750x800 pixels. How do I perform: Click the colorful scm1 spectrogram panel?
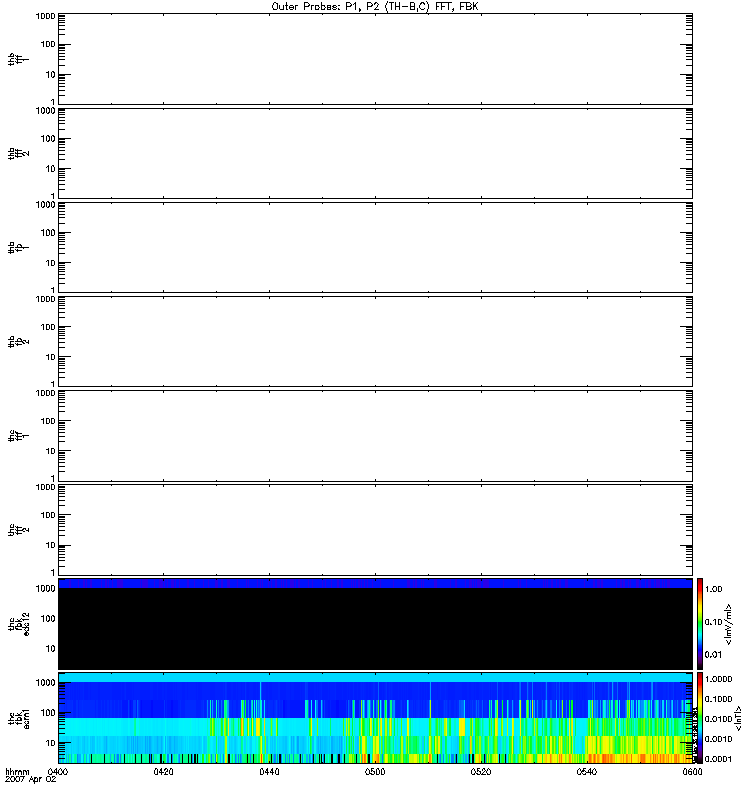(x=375, y=718)
